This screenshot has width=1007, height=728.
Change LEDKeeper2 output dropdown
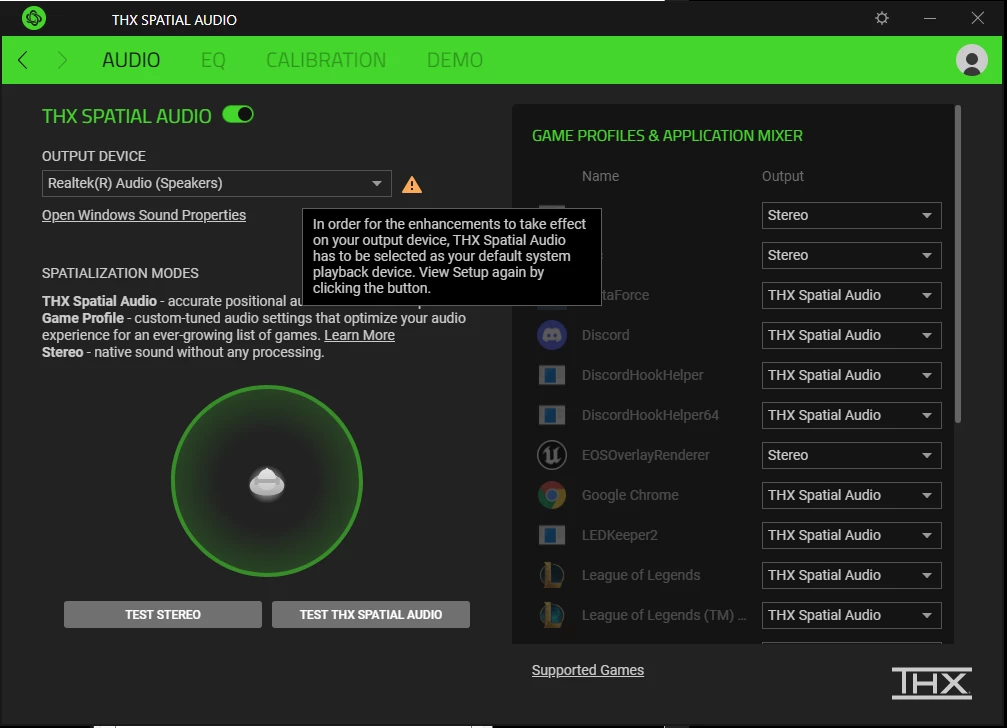pyautogui.click(x=852, y=535)
